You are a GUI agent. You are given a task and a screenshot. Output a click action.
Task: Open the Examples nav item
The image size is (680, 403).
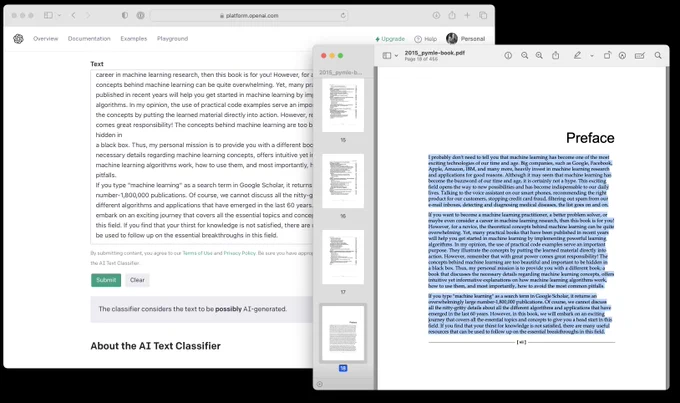pos(134,39)
